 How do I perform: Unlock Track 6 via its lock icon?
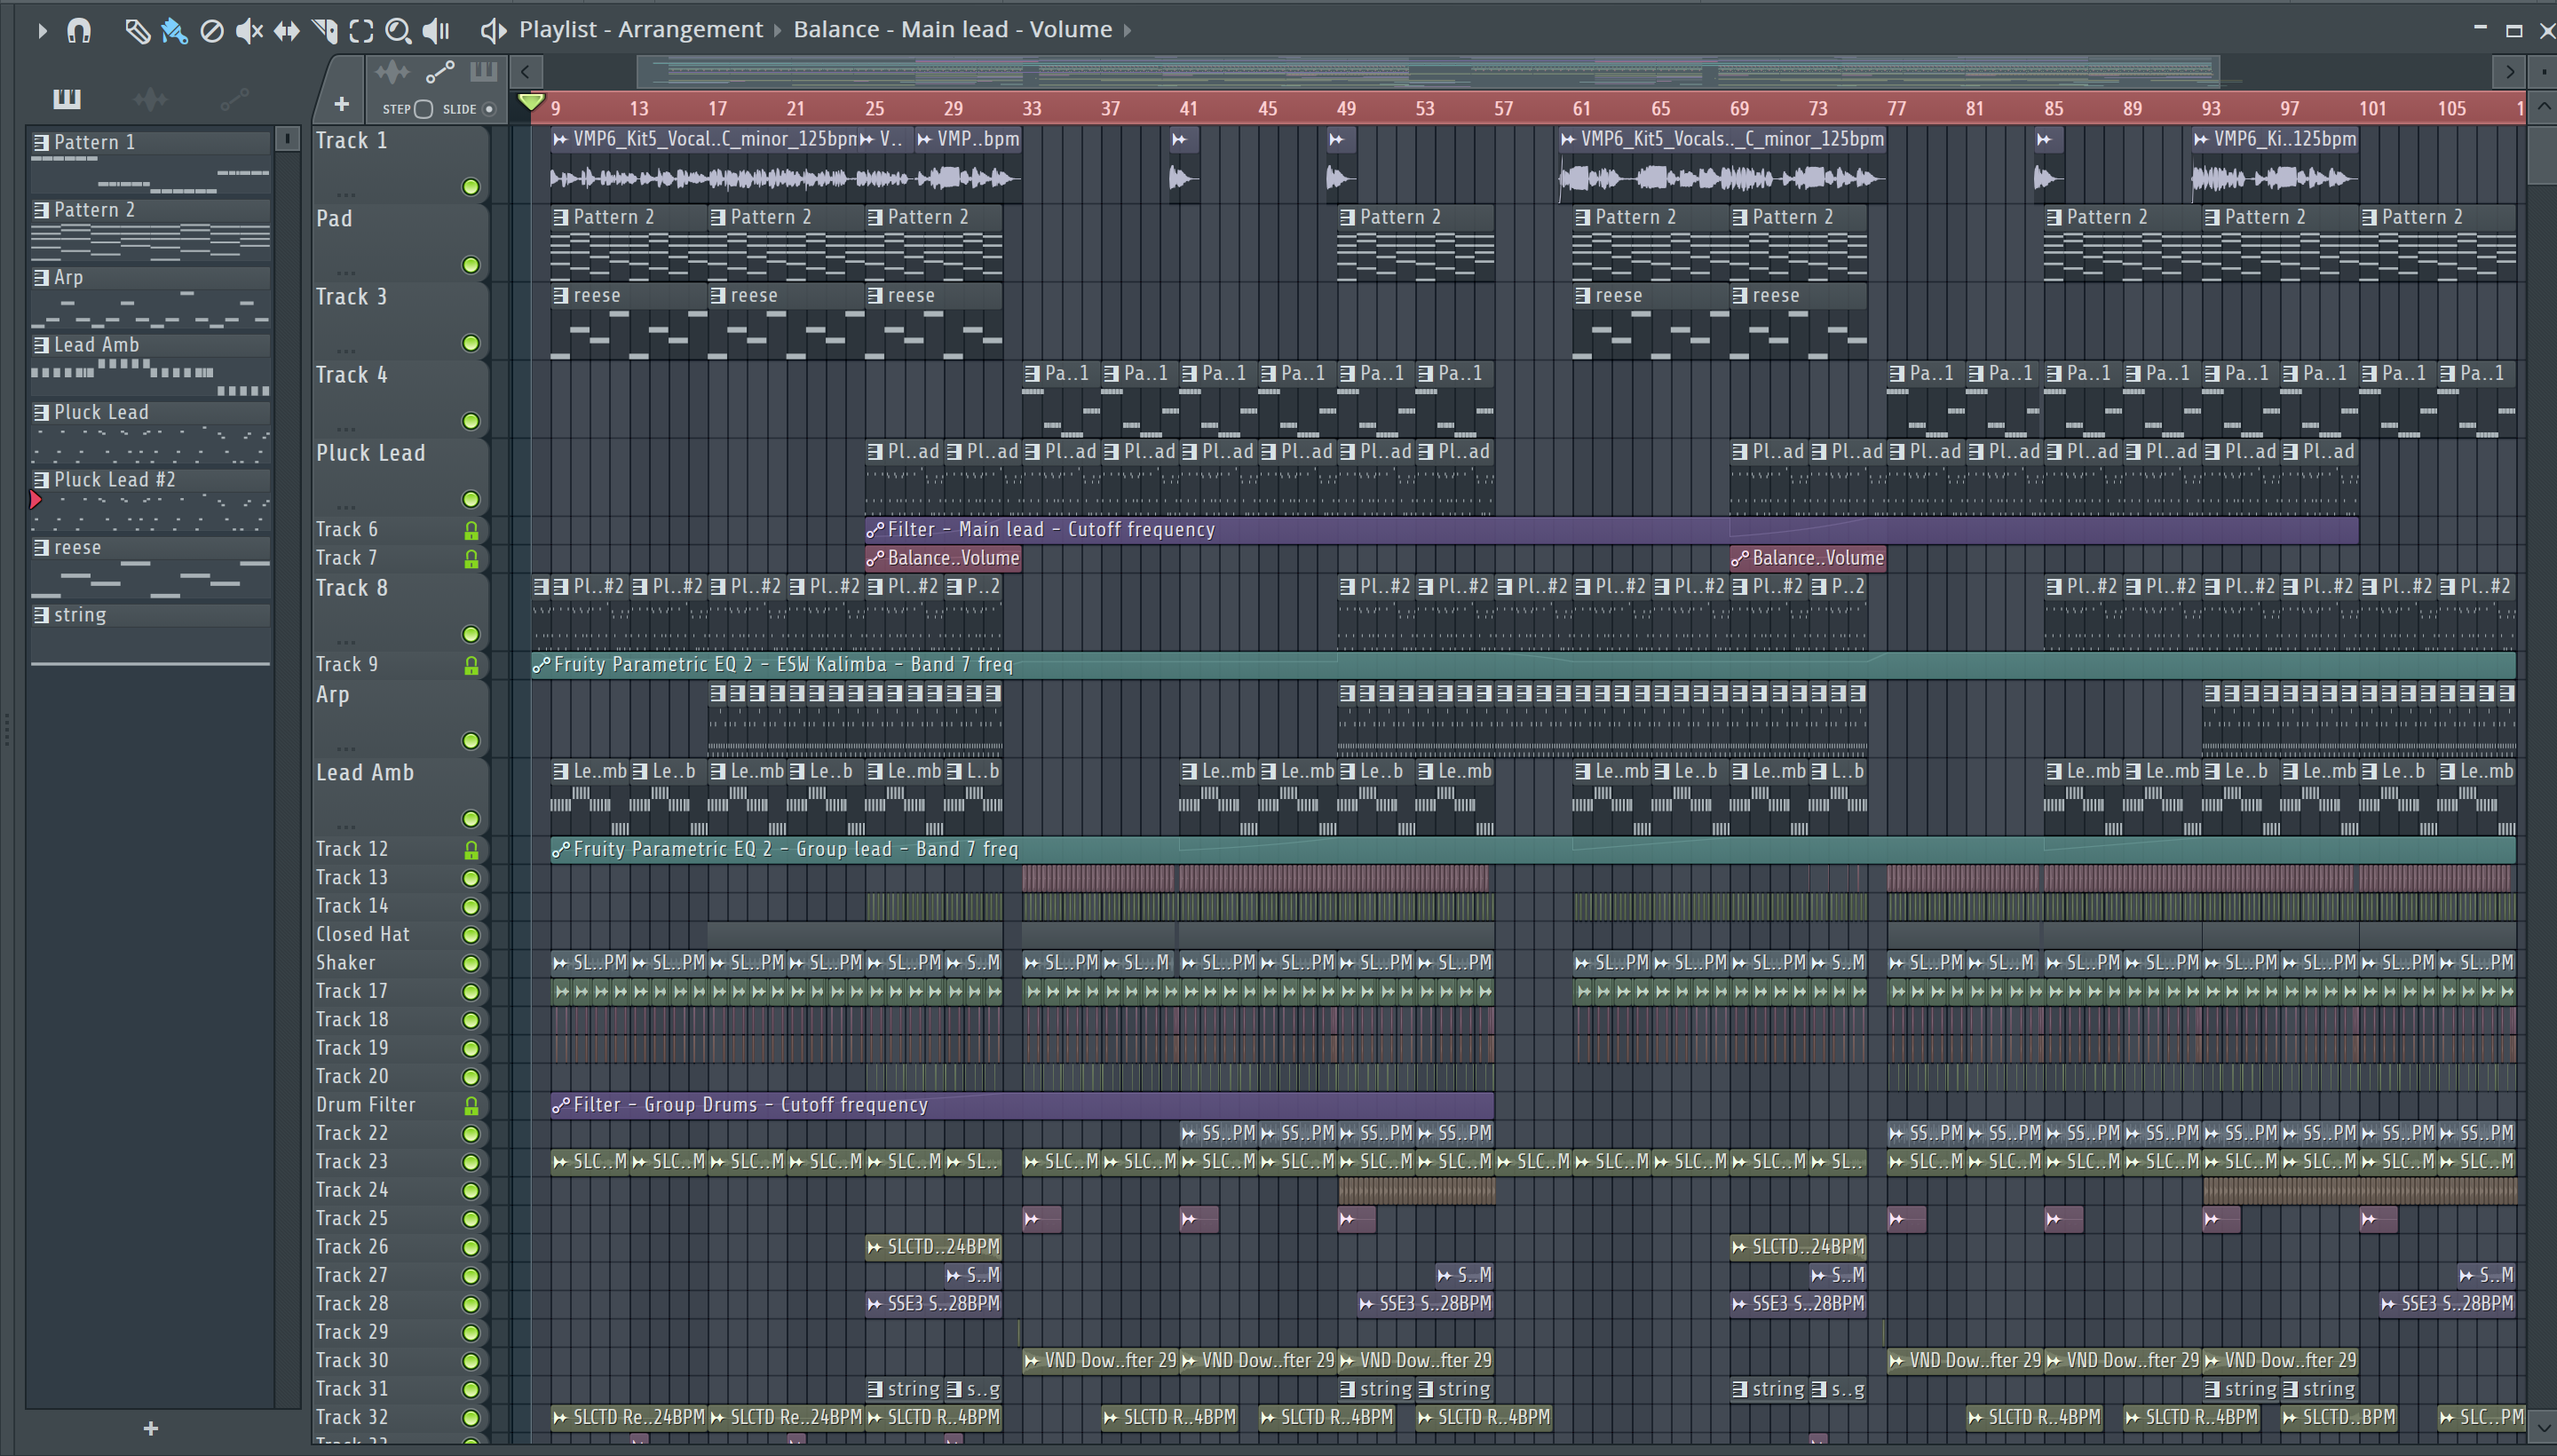(x=471, y=530)
